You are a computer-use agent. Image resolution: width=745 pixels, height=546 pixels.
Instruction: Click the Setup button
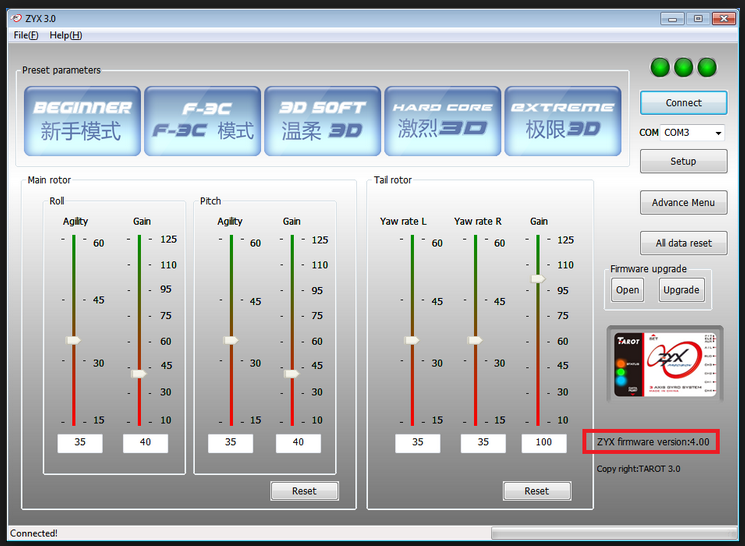tap(683, 161)
